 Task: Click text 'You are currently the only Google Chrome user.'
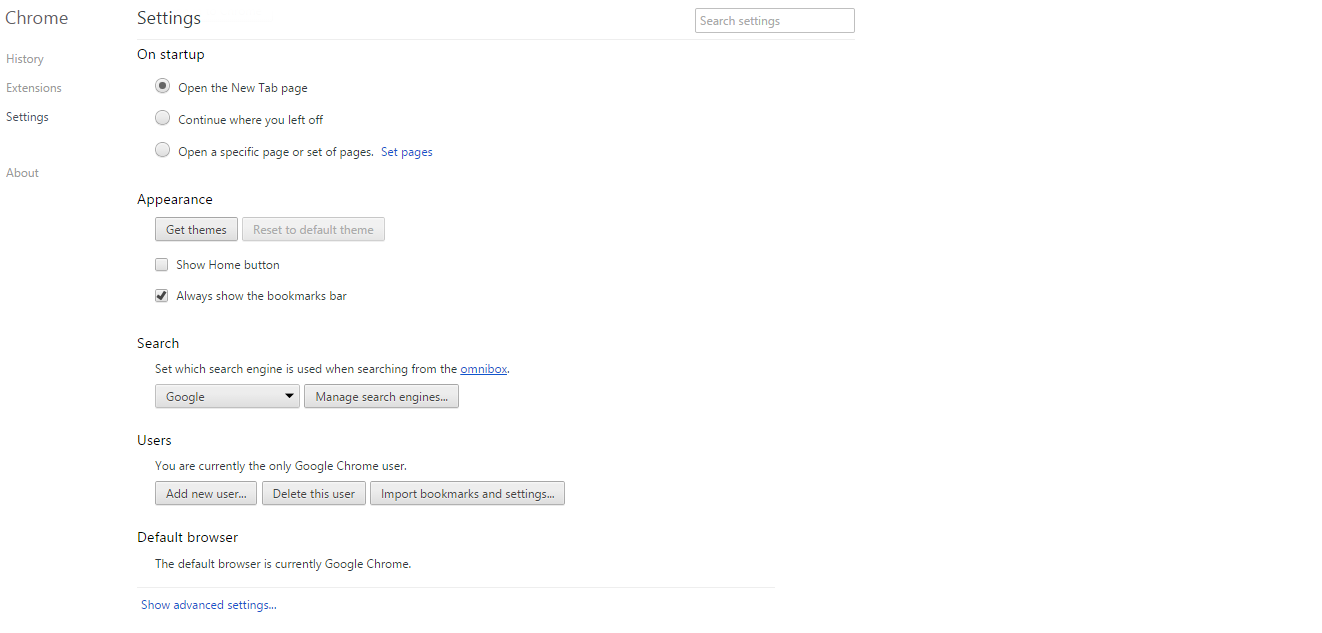(x=281, y=466)
